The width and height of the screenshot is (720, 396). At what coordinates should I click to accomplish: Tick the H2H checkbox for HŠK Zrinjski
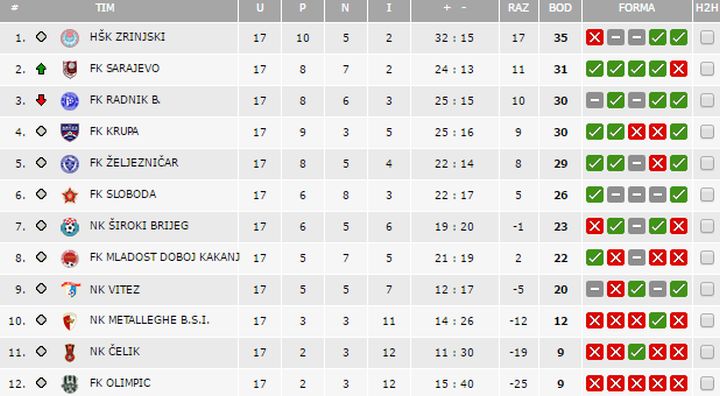[x=707, y=37]
